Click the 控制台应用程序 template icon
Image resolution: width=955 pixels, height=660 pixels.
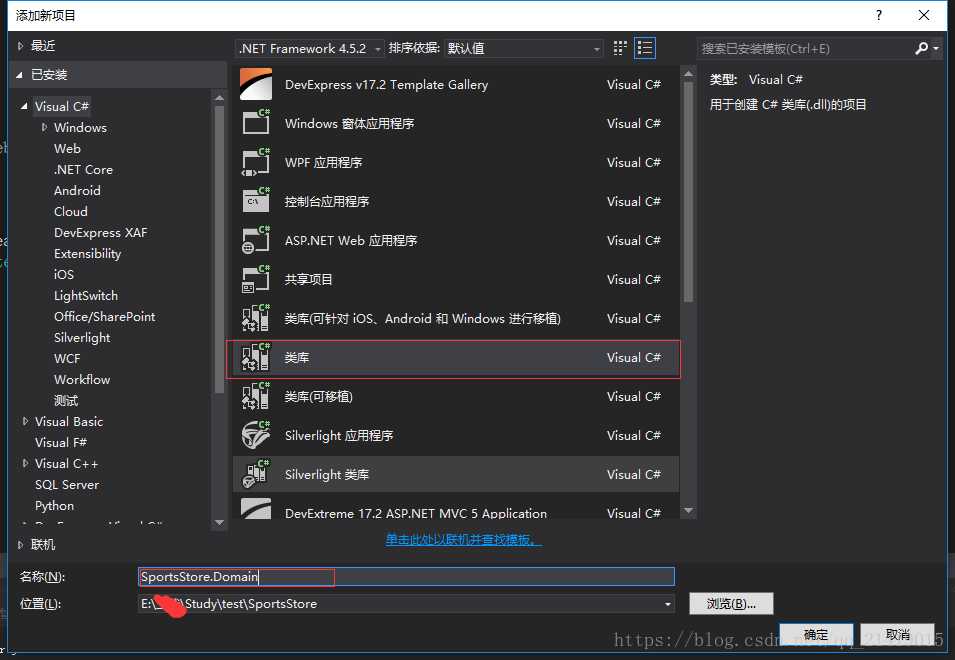coord(256,201)
